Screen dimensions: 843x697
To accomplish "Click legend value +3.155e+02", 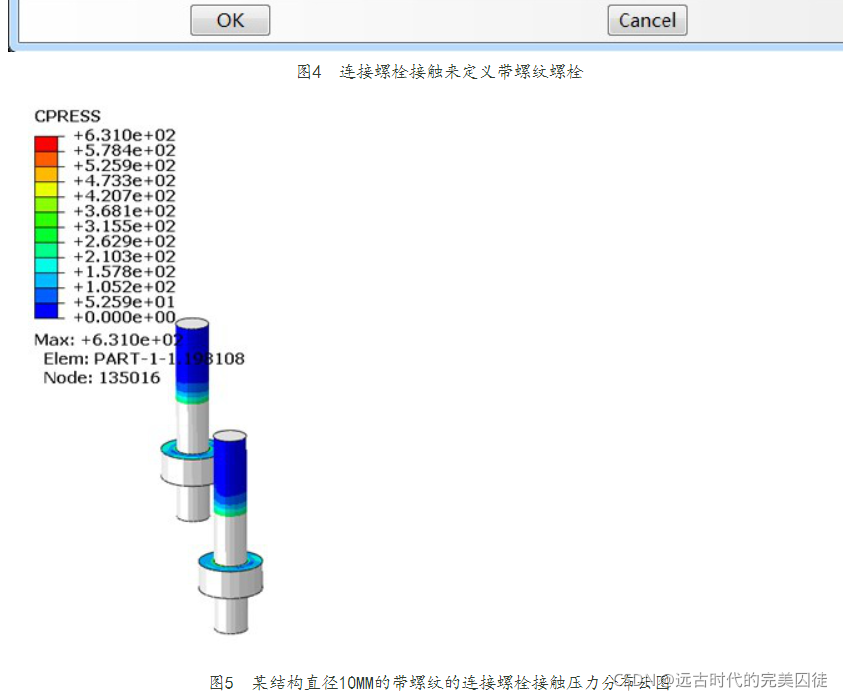I will click(125, 226).
